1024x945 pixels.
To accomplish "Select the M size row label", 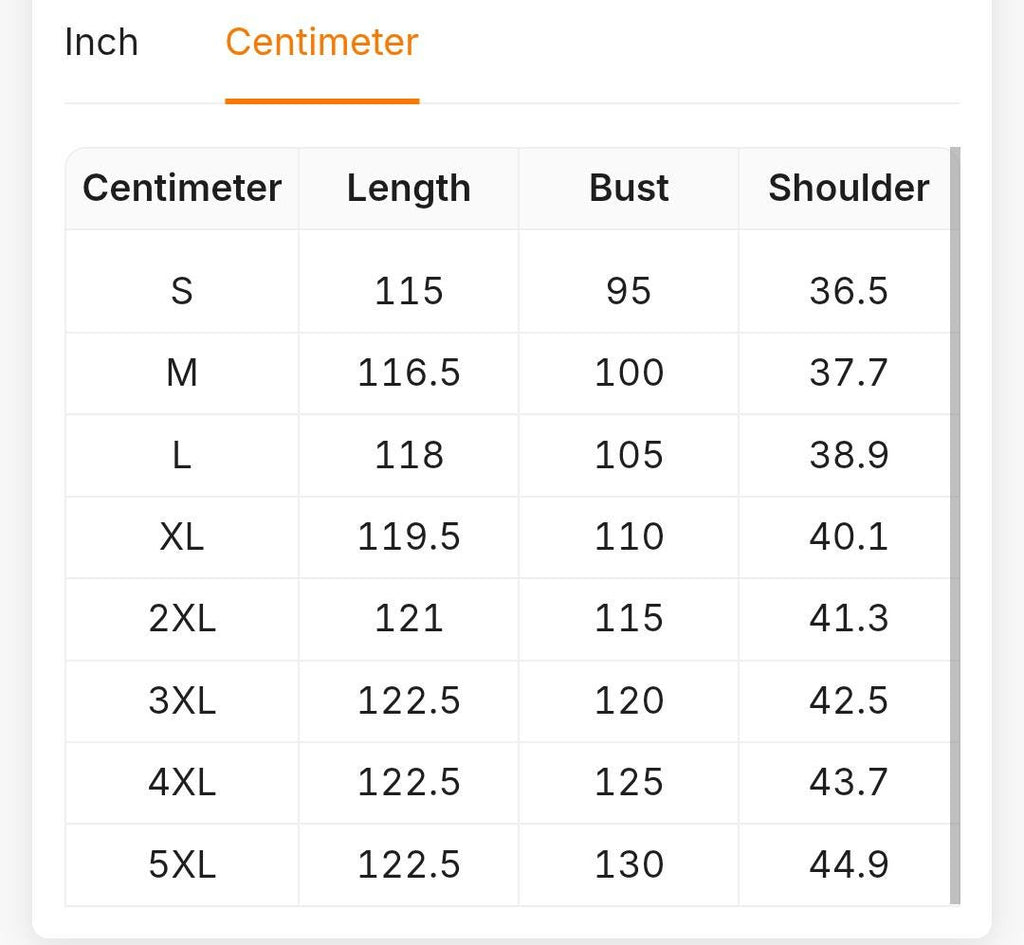I will click(182, 373).
